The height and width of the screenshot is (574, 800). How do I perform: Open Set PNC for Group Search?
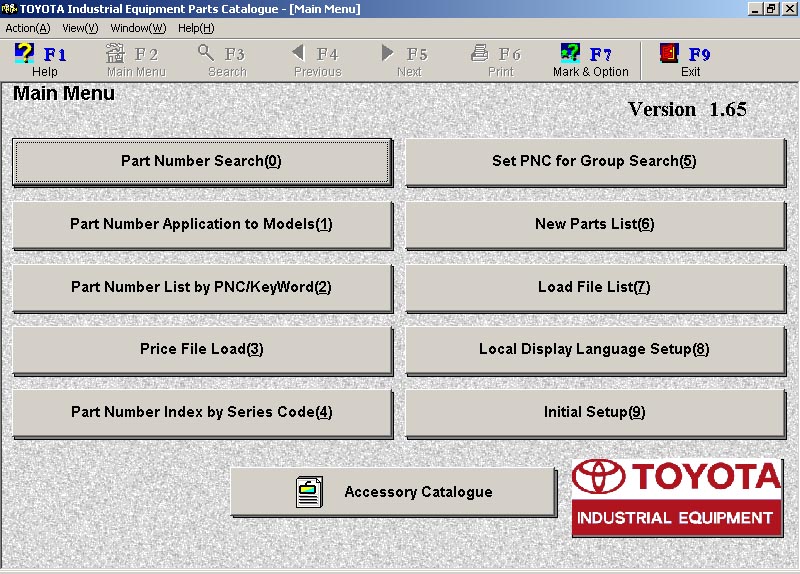point(595,162)
